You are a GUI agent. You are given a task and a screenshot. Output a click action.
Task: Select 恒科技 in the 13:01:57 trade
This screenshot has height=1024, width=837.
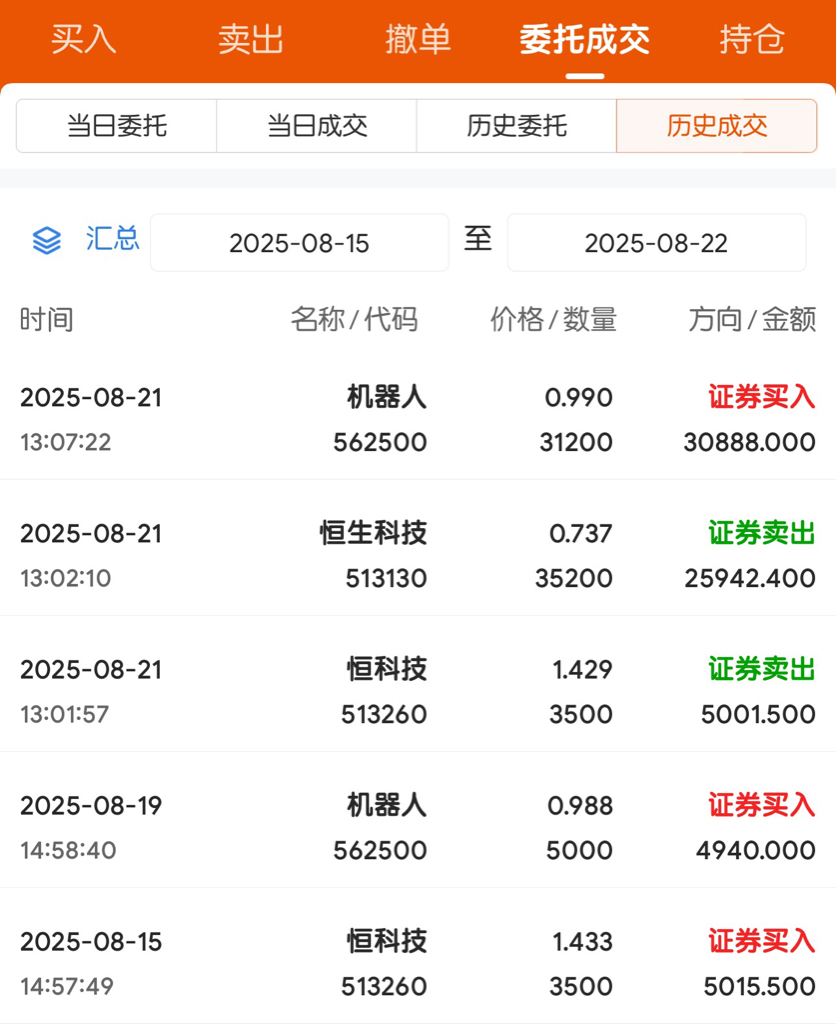(387, 669)
